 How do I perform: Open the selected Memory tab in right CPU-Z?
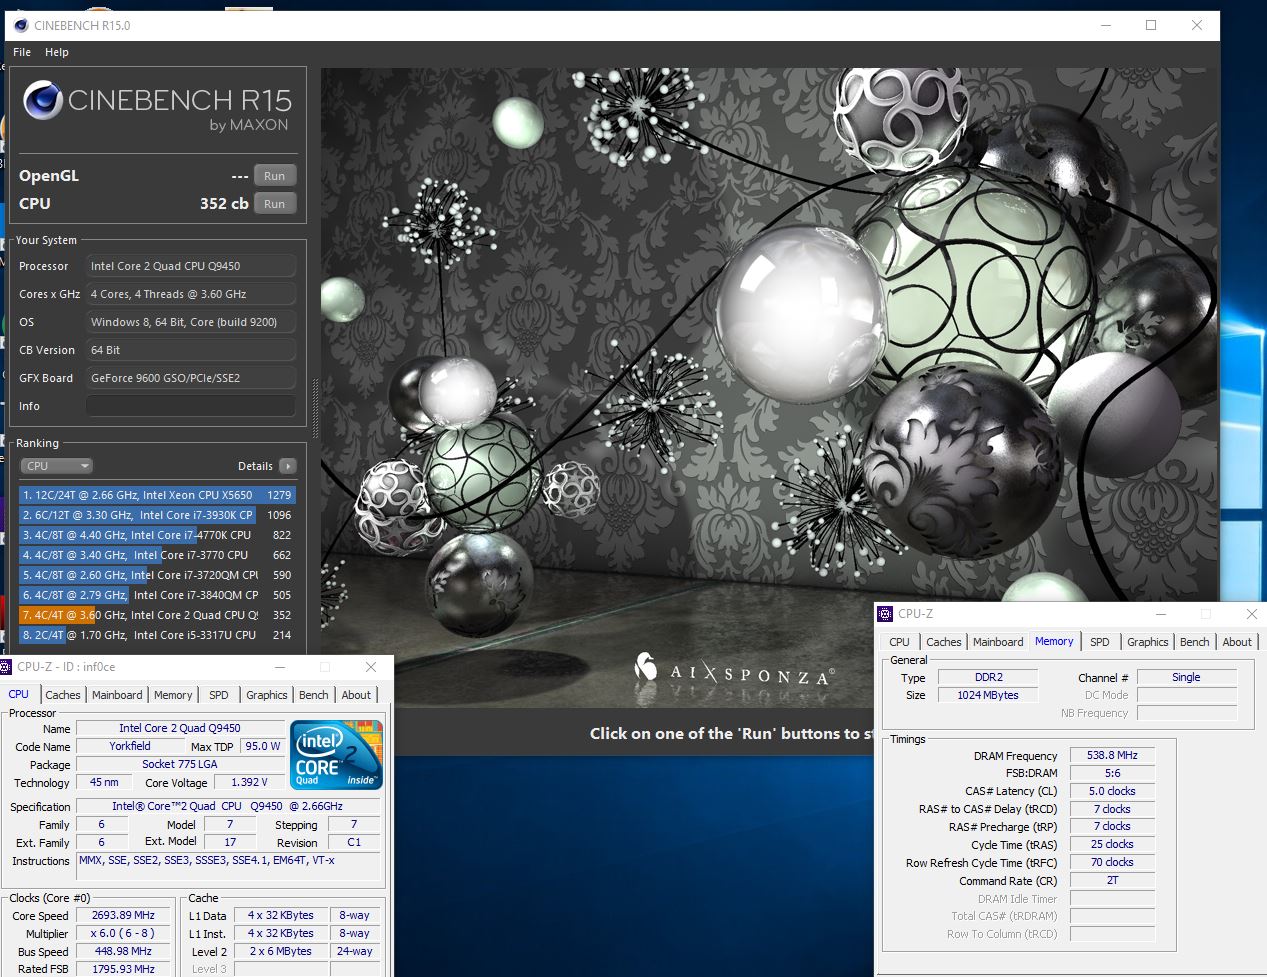(x=1054, y=641)
